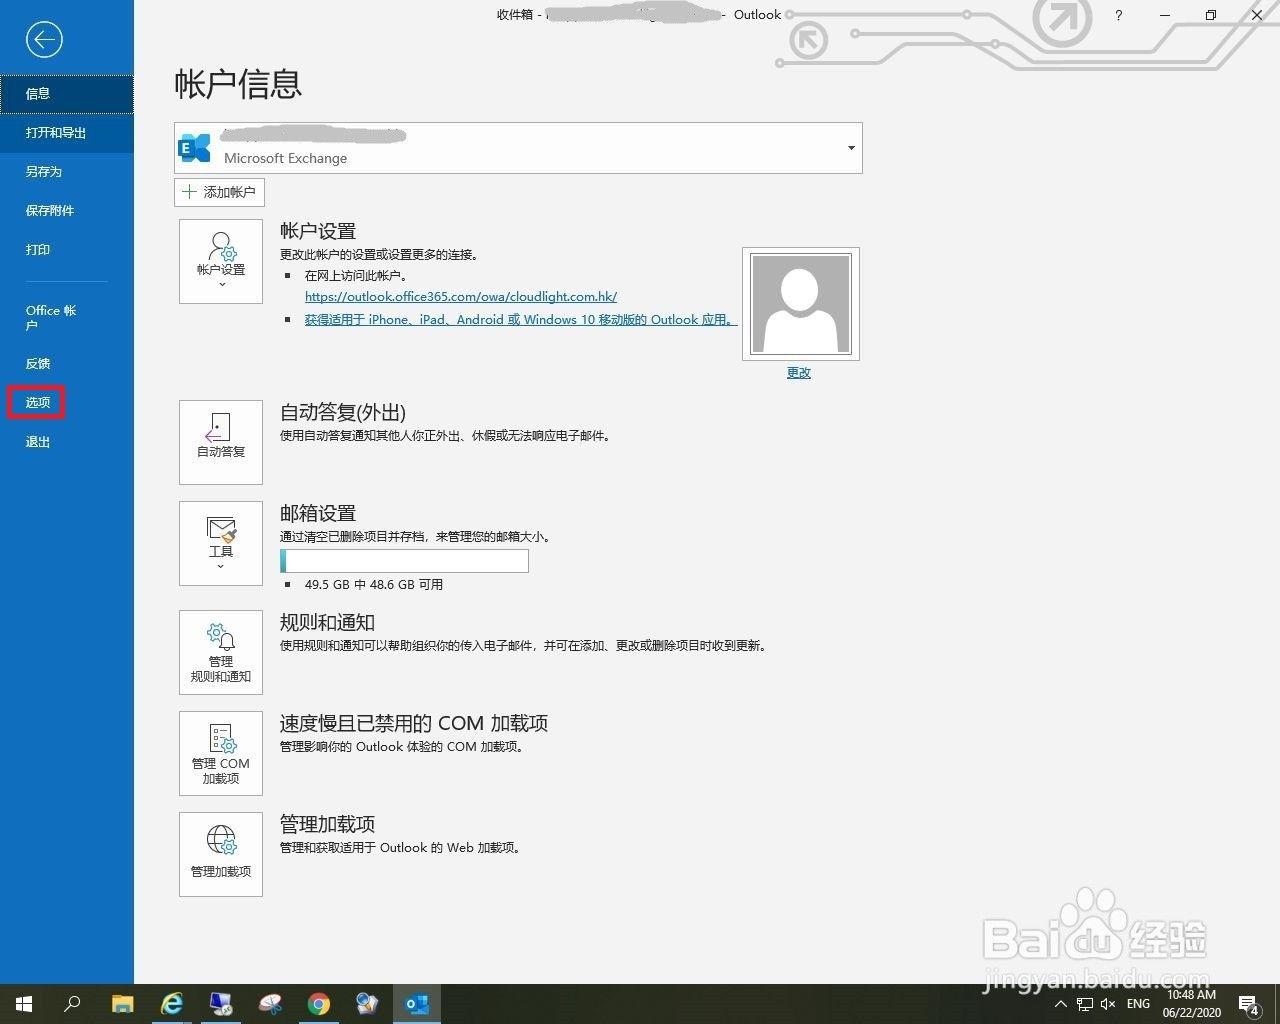
Task: Click the 自动答复(外出) section heading
Action: (343, 413)
